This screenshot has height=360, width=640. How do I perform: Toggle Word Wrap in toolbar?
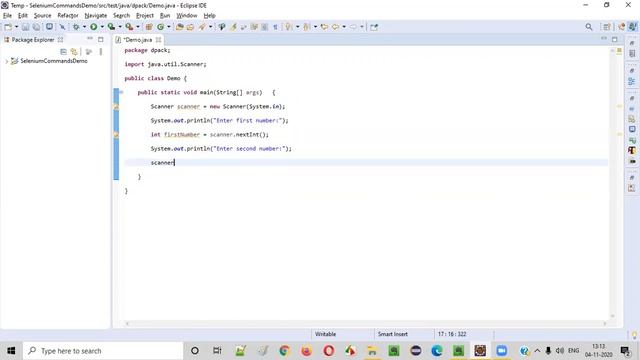[244, 27]
